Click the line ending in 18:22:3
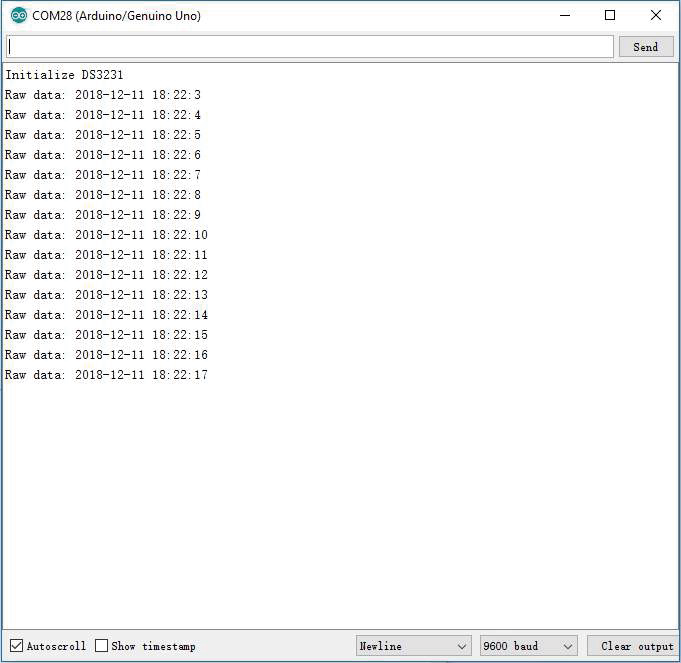 point(103,95)
